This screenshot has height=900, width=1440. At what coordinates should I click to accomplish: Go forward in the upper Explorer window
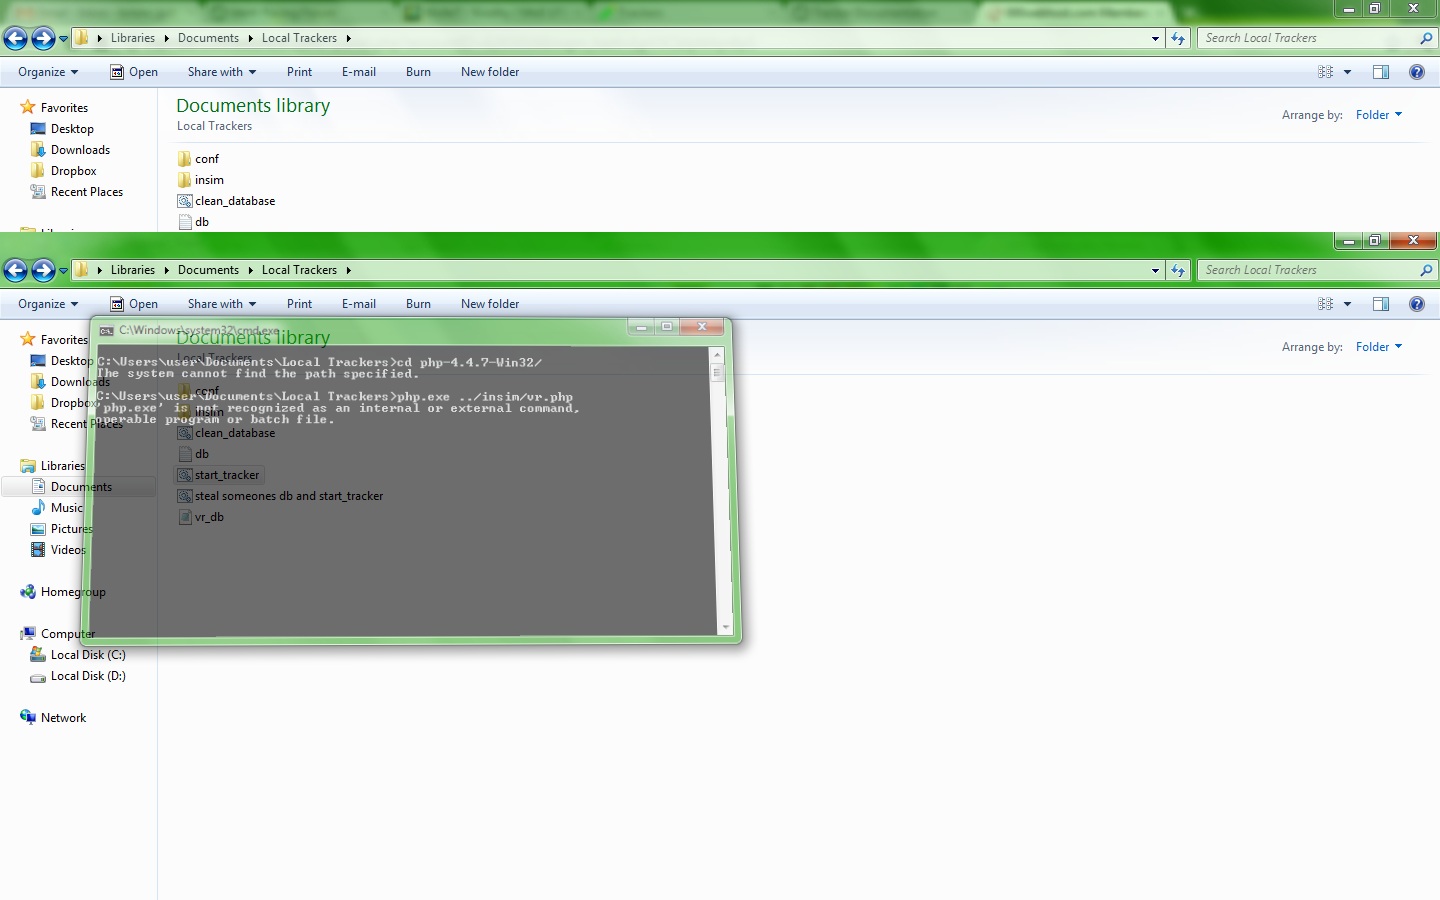click(43, 38)
